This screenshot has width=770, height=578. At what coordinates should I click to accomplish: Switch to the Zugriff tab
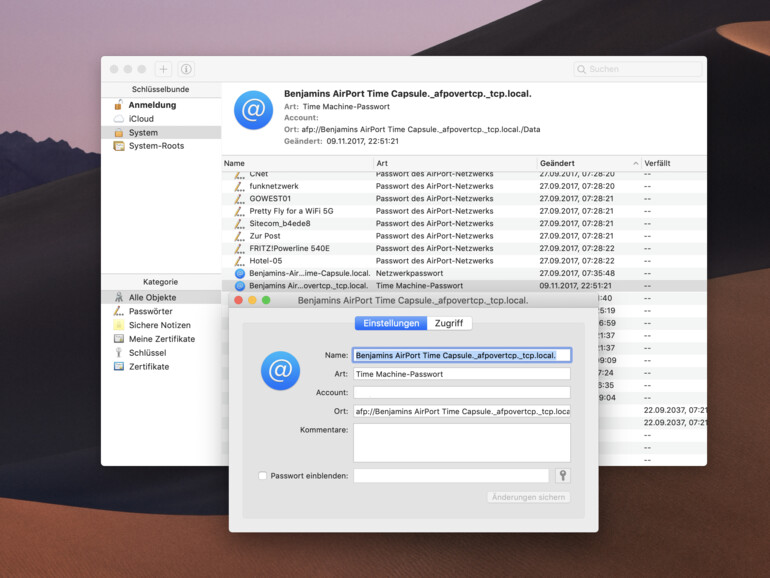point(449,323)
